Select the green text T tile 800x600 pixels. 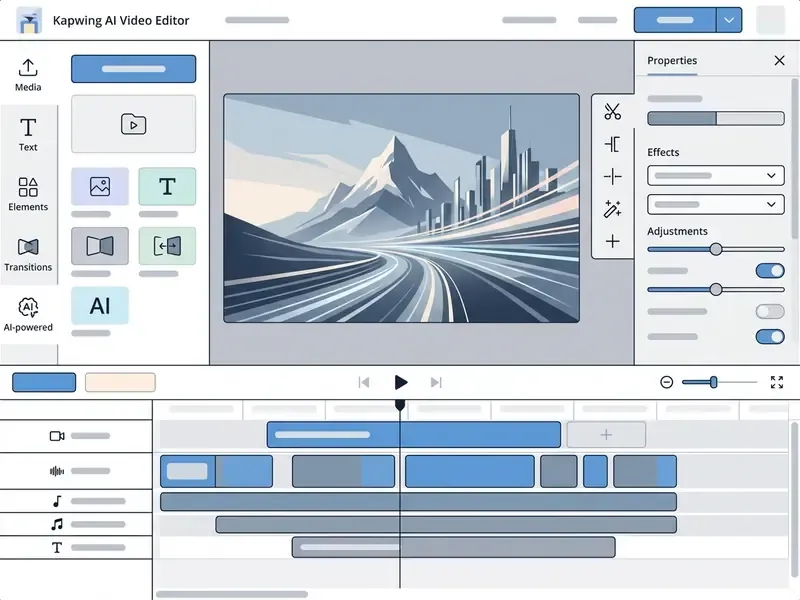(167, 186)
